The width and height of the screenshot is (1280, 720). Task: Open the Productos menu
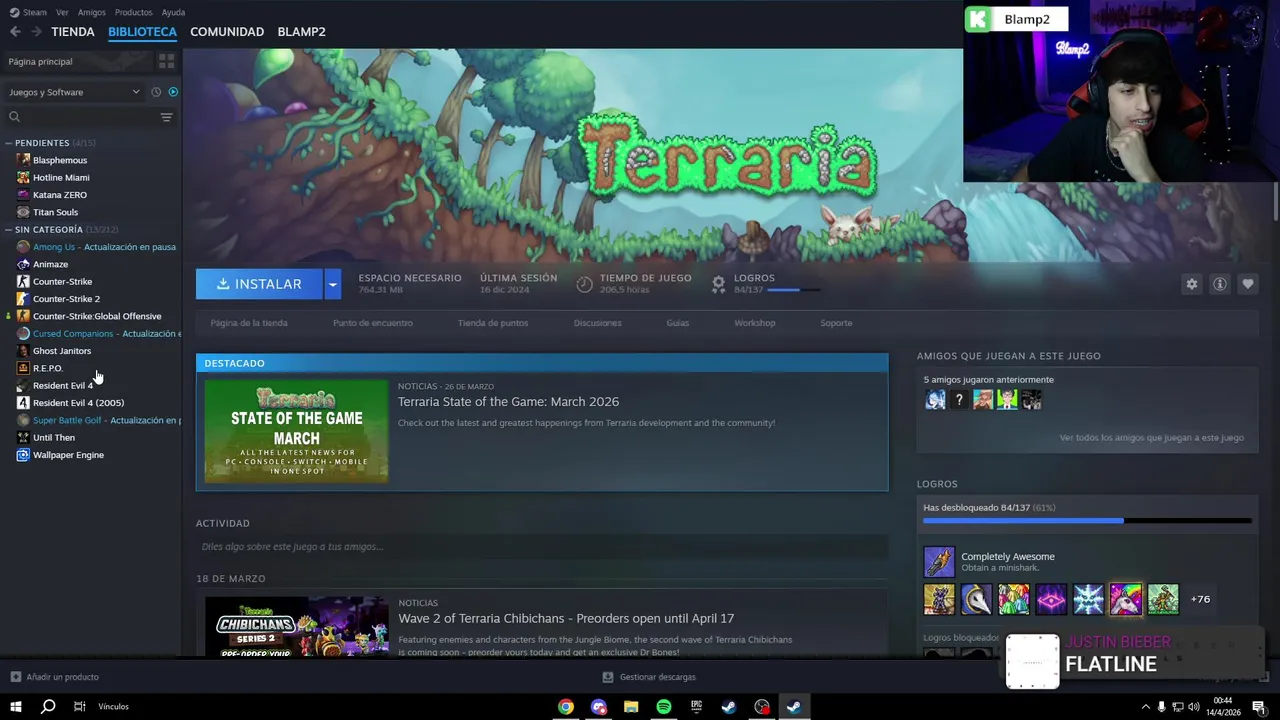133,12
